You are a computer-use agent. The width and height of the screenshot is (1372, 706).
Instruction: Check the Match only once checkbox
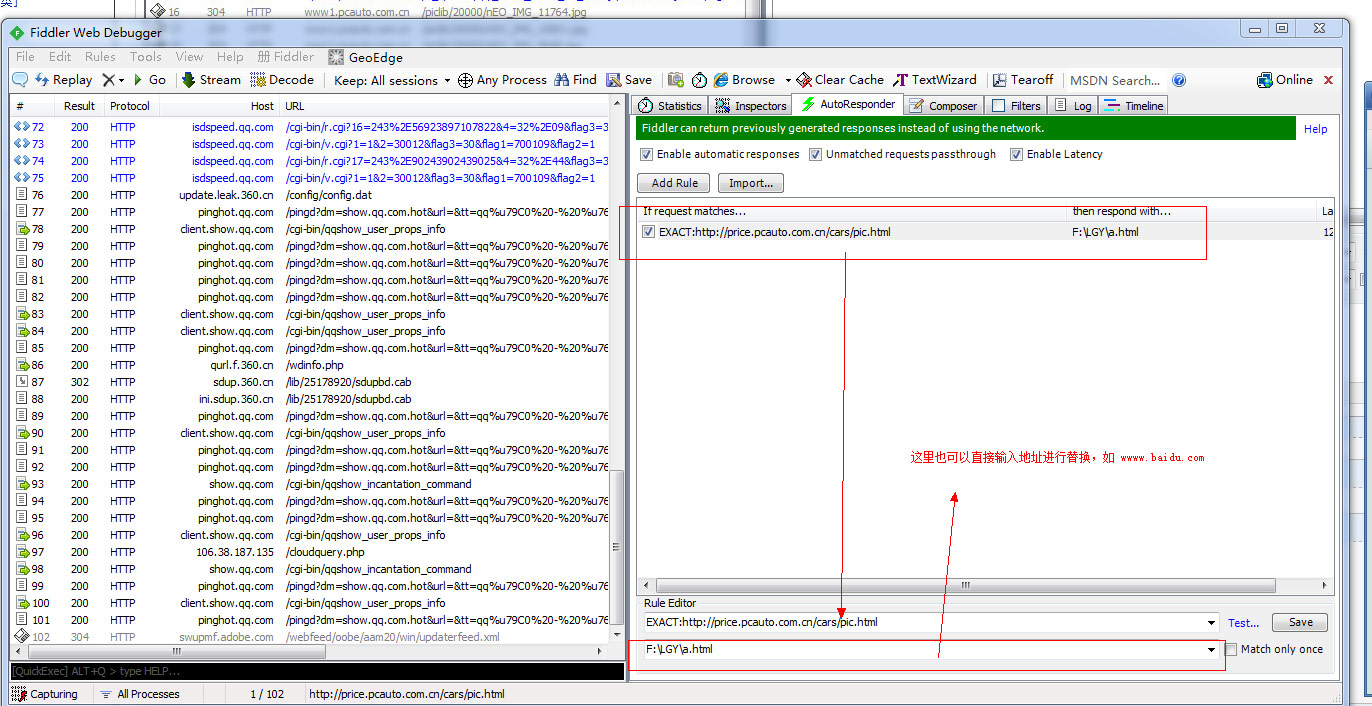(1231, 649)
